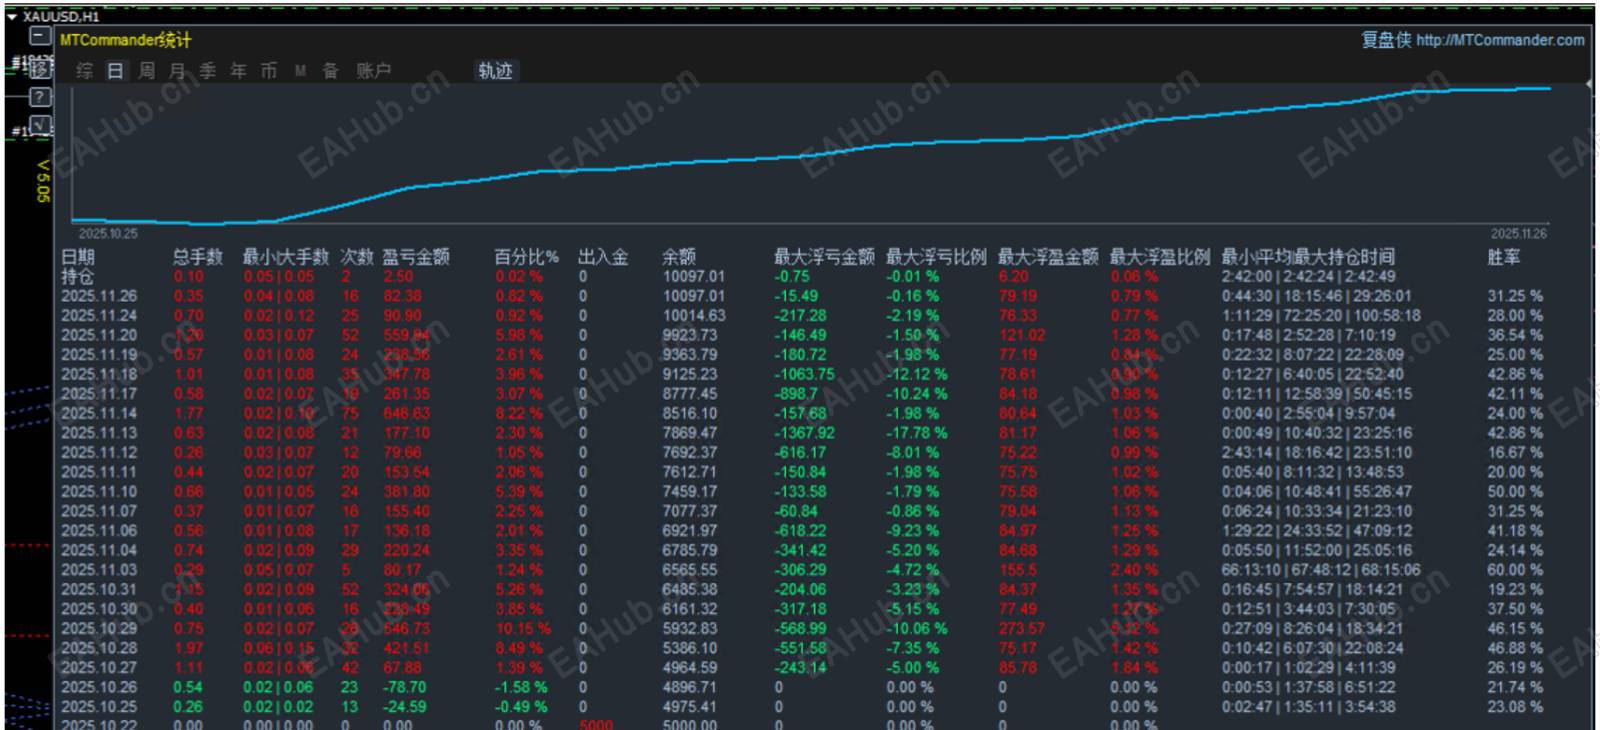Select the 2025.11.06 date row
1600x730 pixels.
tap(99, 530)
